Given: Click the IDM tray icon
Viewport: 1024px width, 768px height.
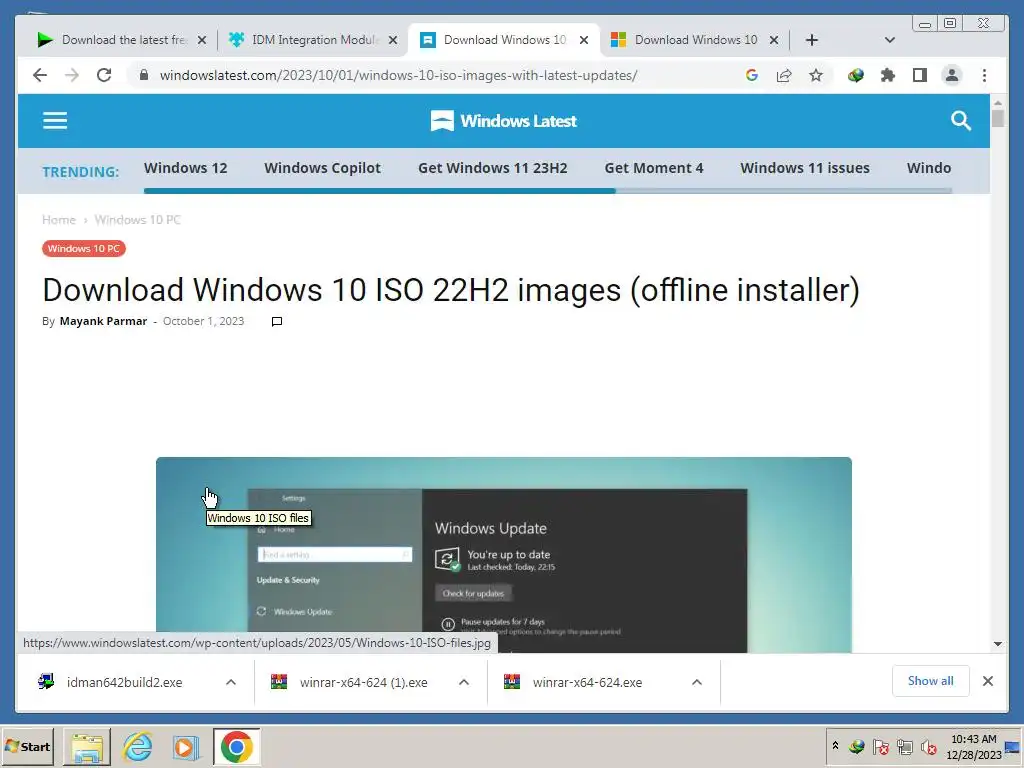Looking at the screenshot, I should 857,746.
